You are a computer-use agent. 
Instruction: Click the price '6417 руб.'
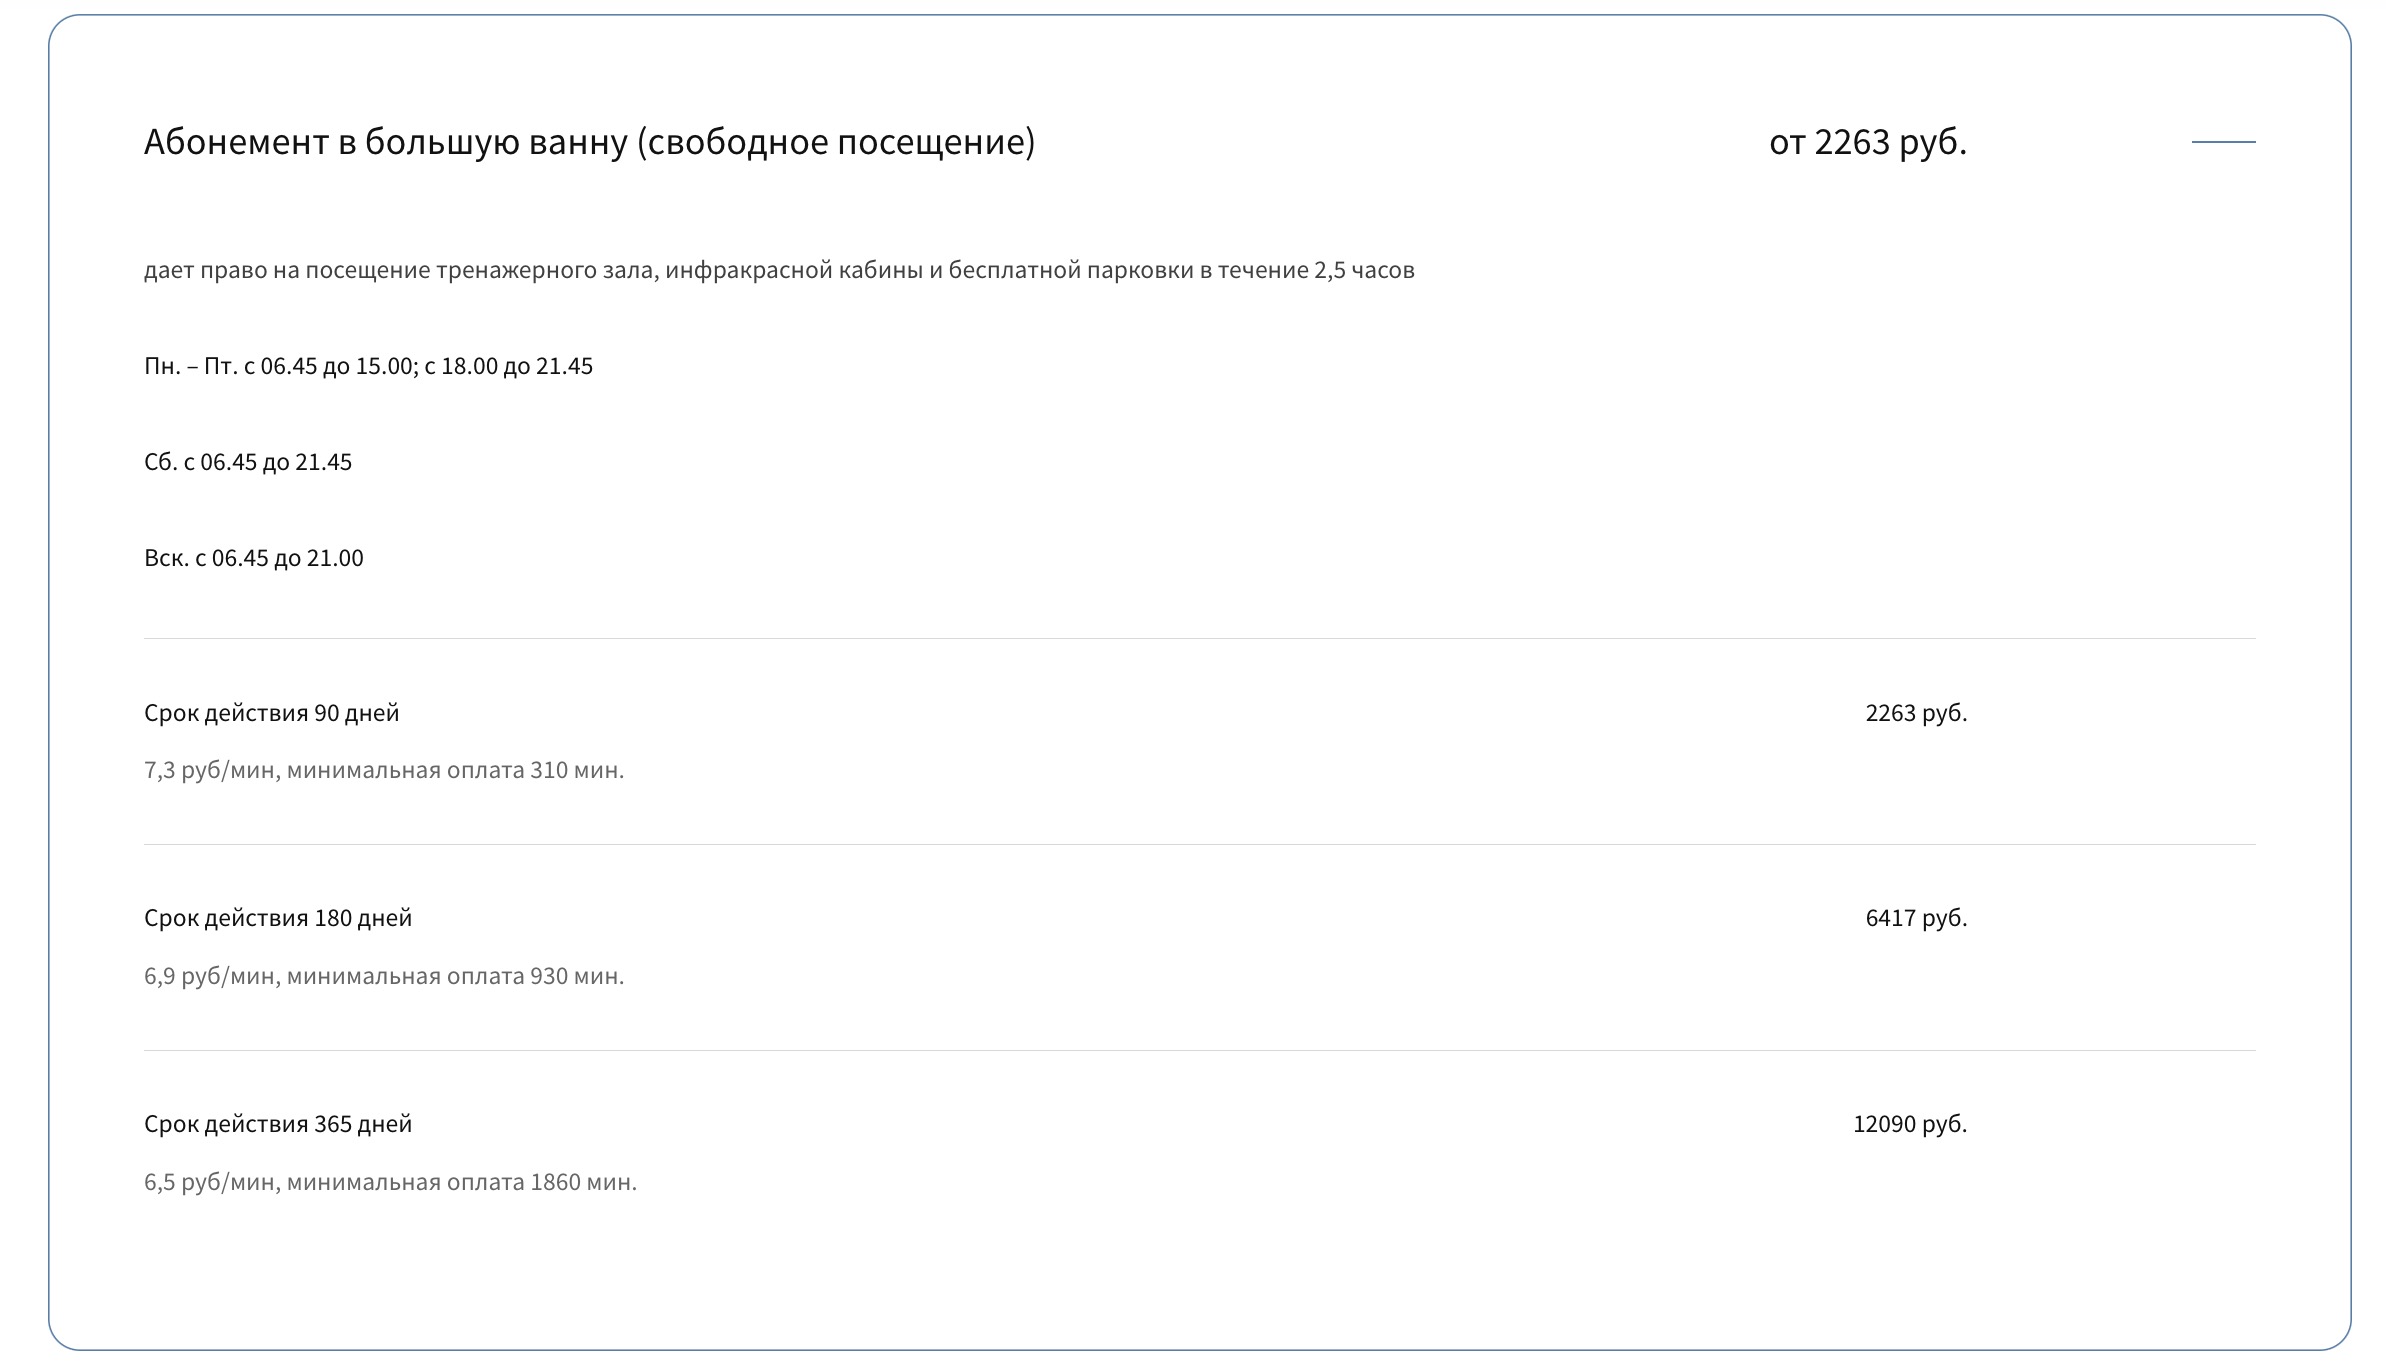(x=1916, y=918)
